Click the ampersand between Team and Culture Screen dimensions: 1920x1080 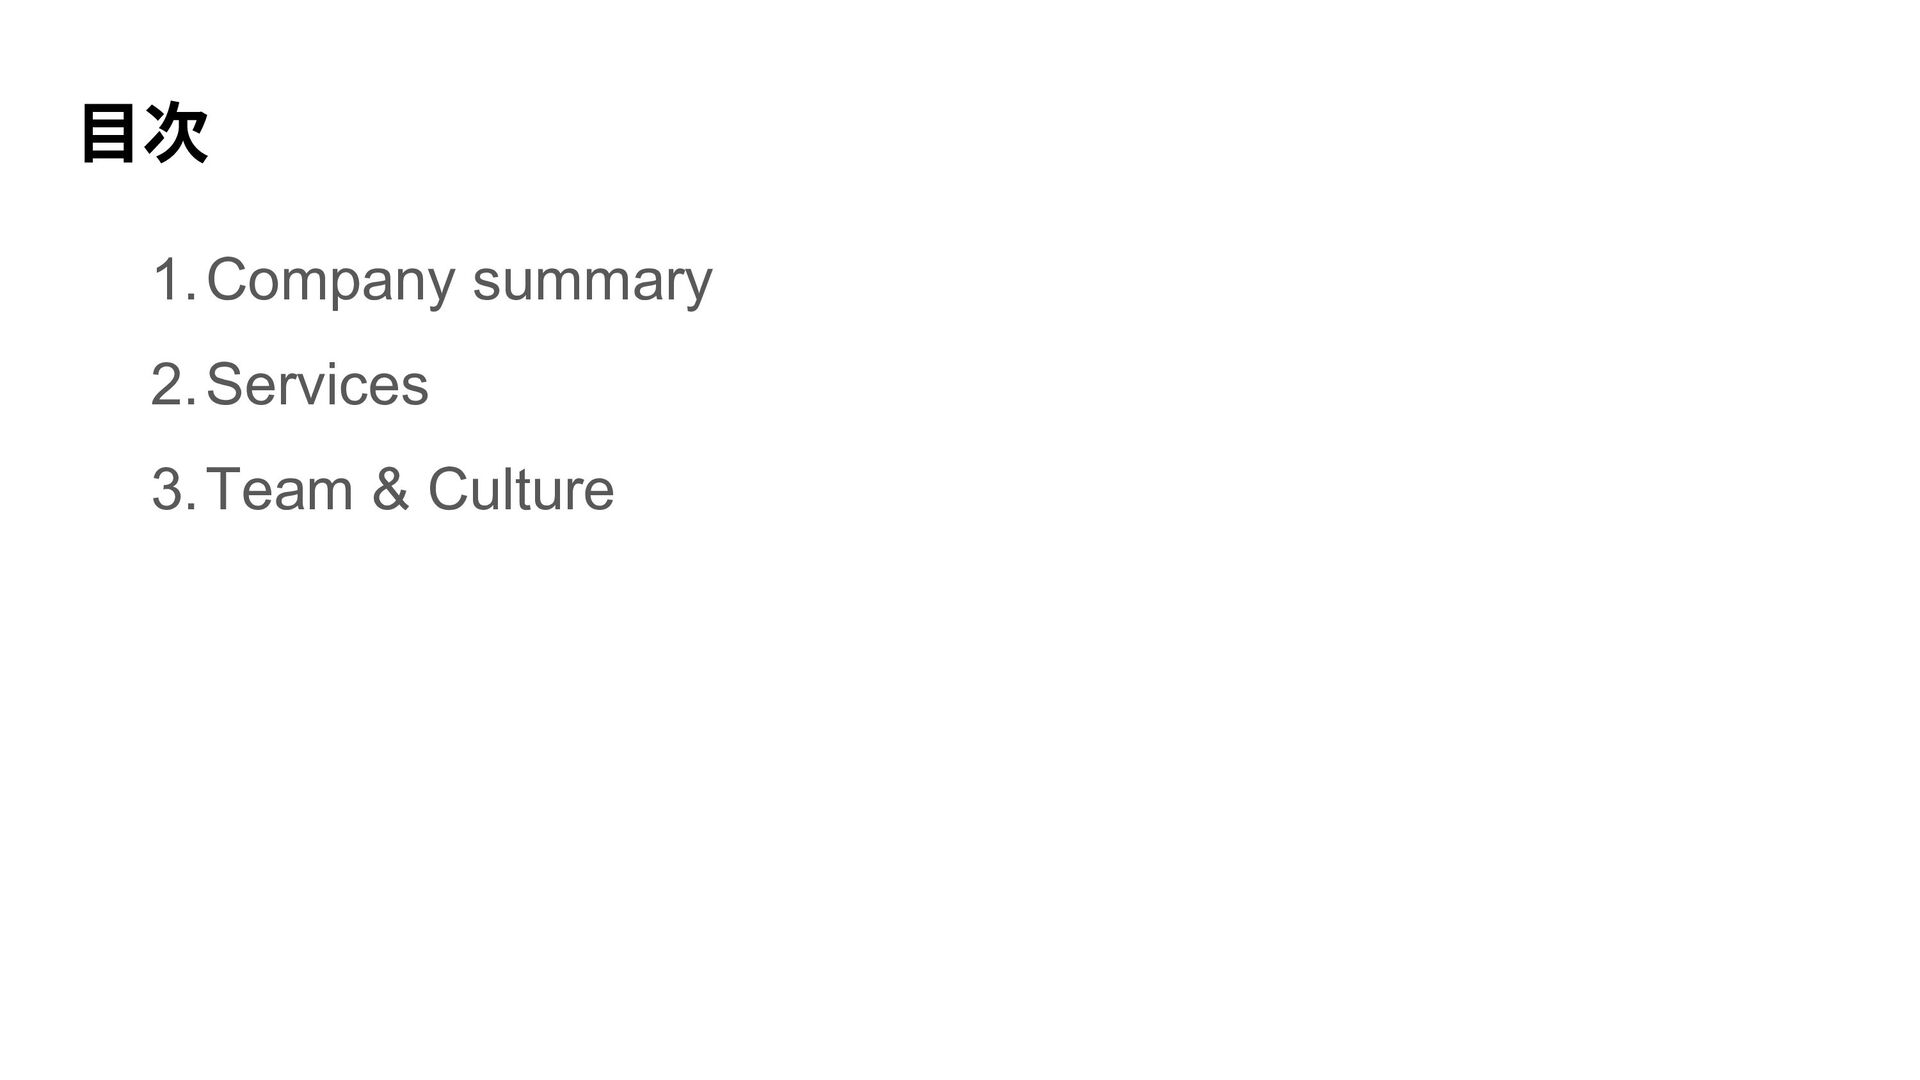[x=390, y=490]
